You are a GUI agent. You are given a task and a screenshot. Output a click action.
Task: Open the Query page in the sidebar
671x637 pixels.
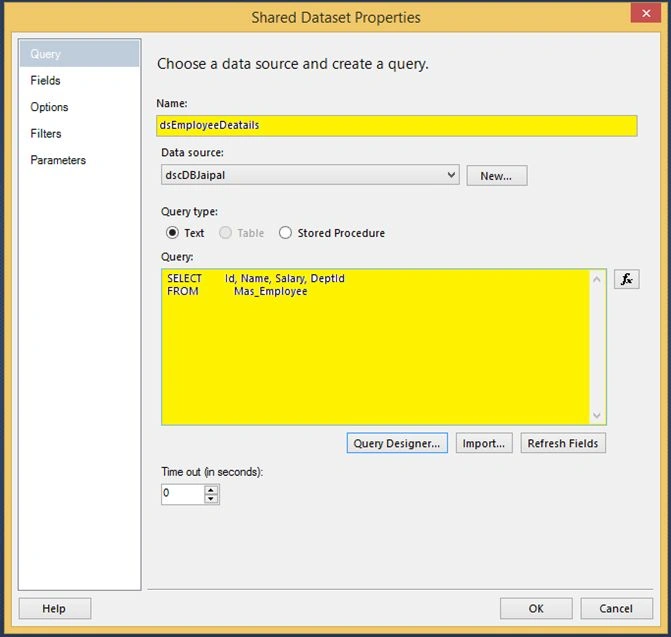click(80, 54)
